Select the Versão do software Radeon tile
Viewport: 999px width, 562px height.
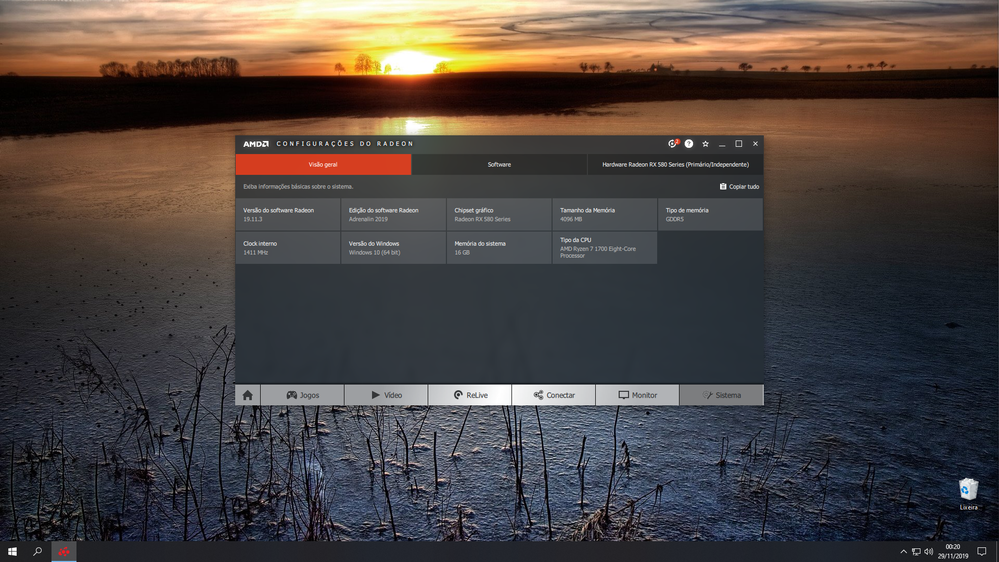(287, 214)
